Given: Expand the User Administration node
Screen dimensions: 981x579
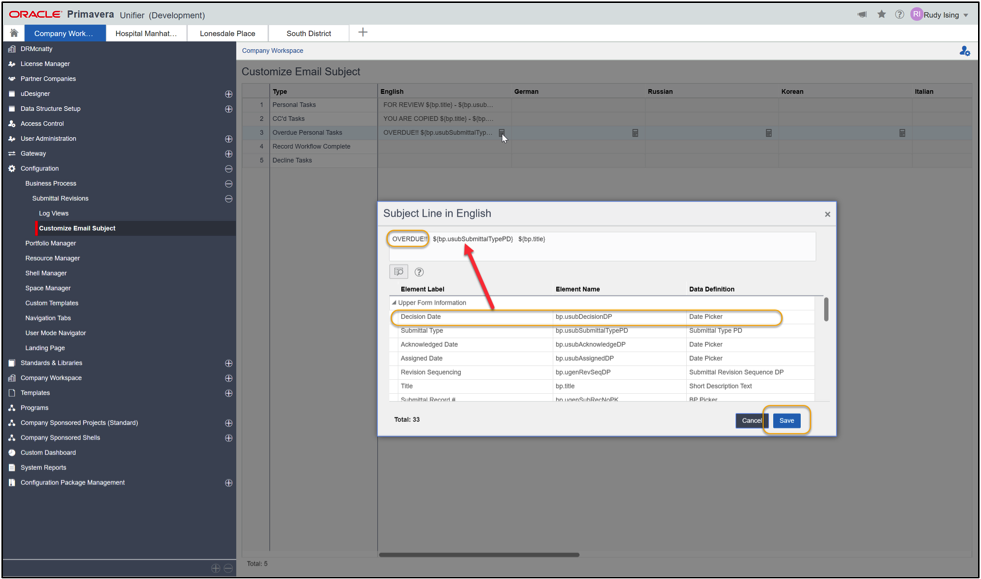Looking at the screenshot, I should coord(228,139).
